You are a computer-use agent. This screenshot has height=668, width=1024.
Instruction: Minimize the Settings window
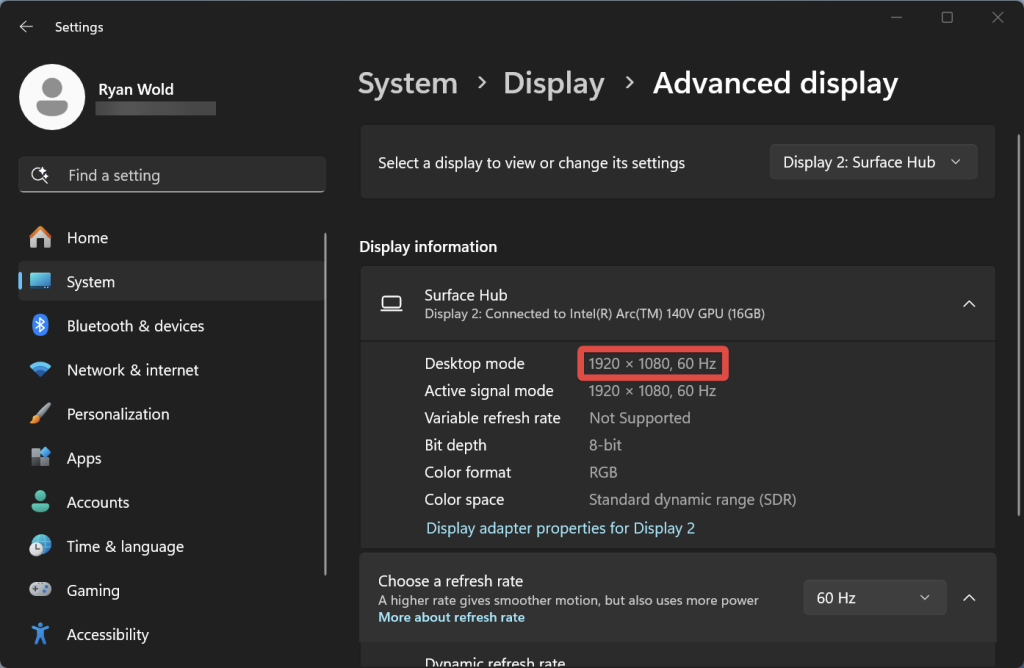pyautogui.click(x=897, y=18)
